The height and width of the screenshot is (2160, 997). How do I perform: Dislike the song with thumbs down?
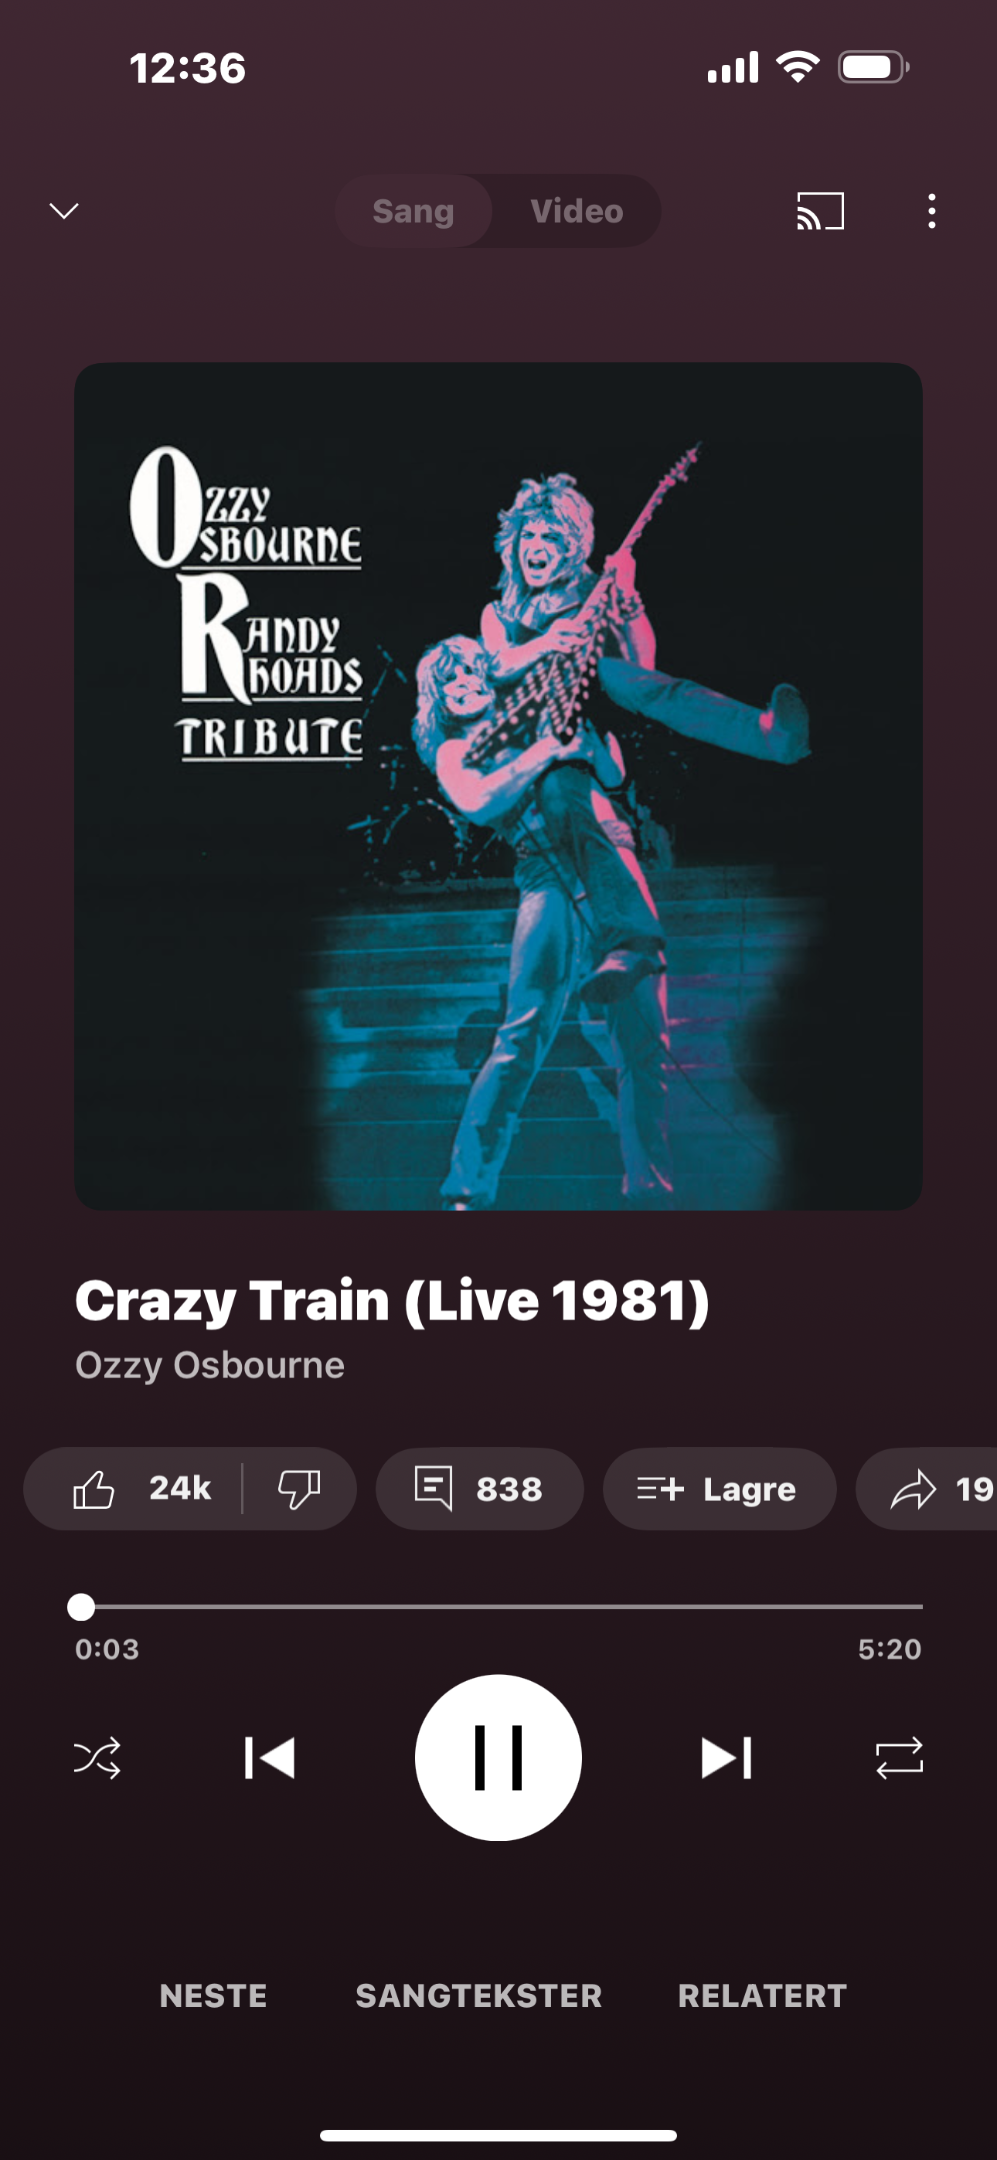pos(299,1489)
